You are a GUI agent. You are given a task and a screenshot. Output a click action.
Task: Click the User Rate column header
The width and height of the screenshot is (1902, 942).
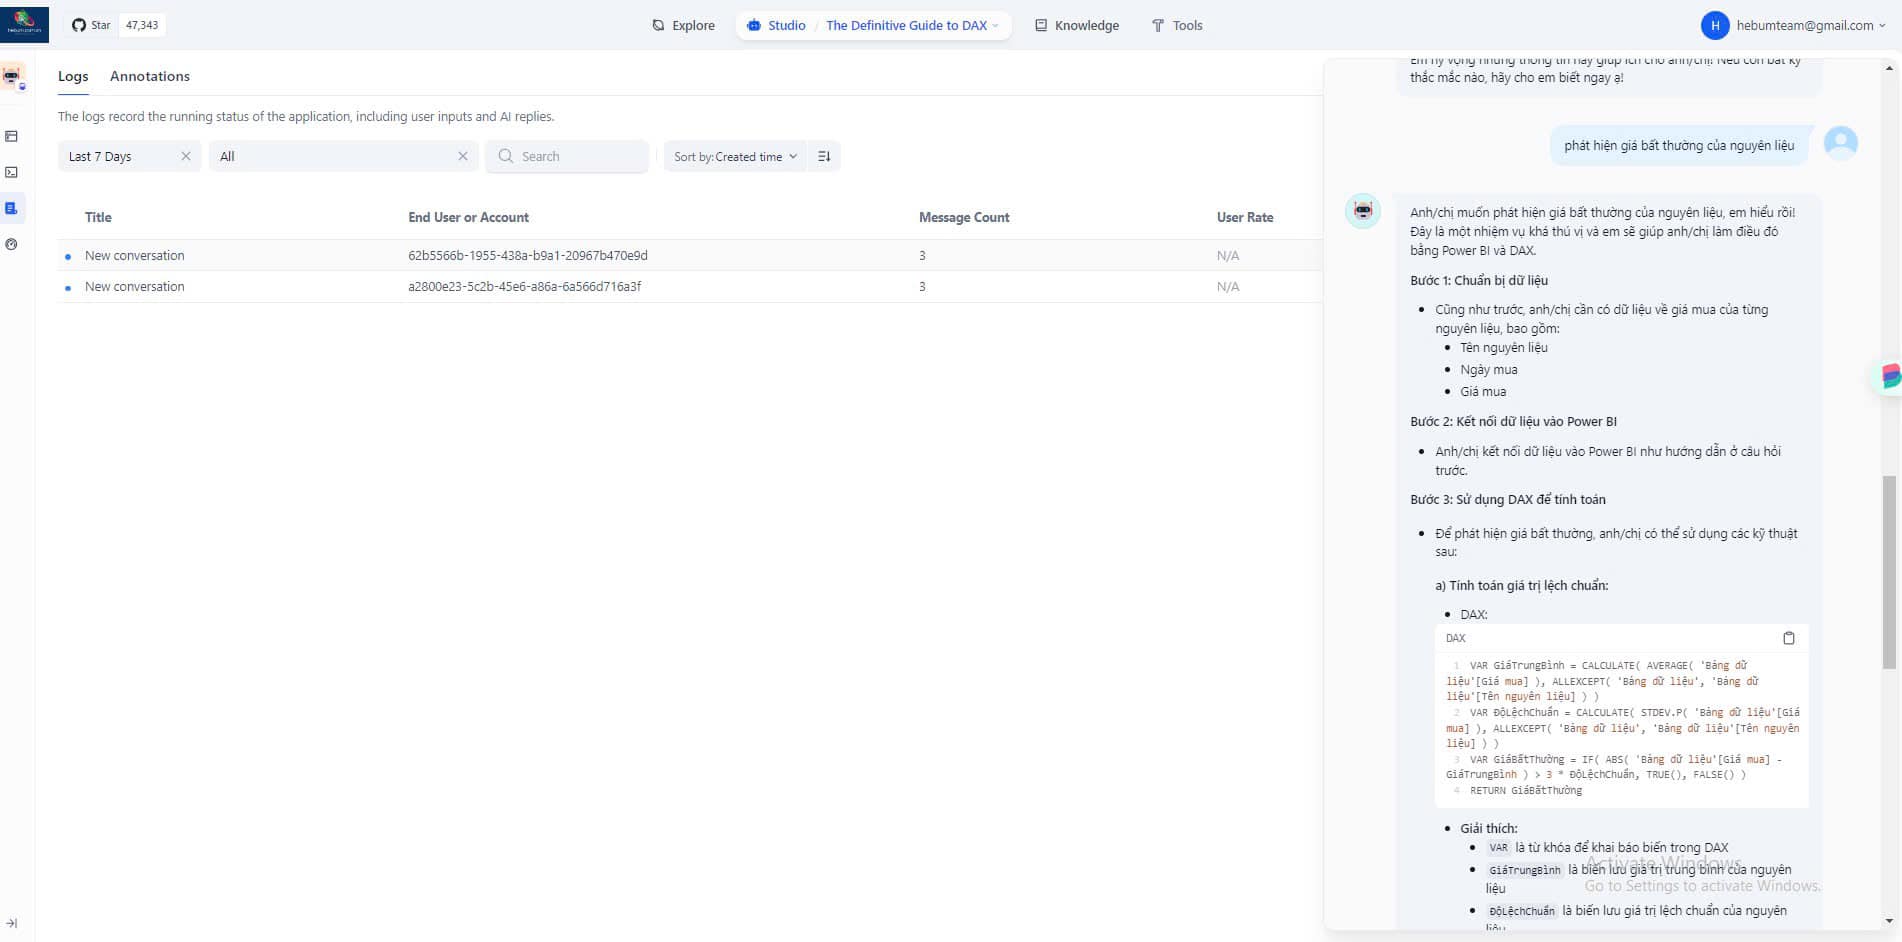click(x=1245, y=217)
